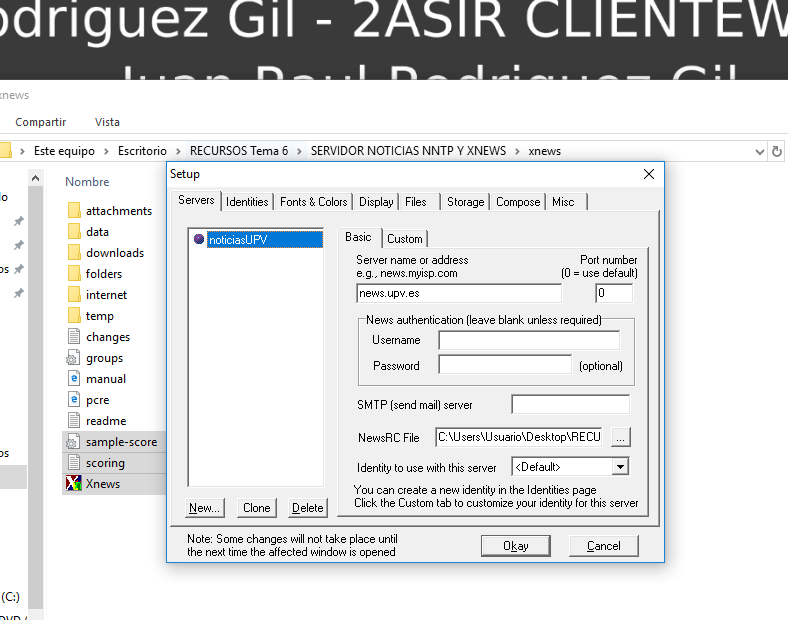Close the Setup dialog
Image resolution: width=788 pixels, height=620 pixels.
(649, 174)
